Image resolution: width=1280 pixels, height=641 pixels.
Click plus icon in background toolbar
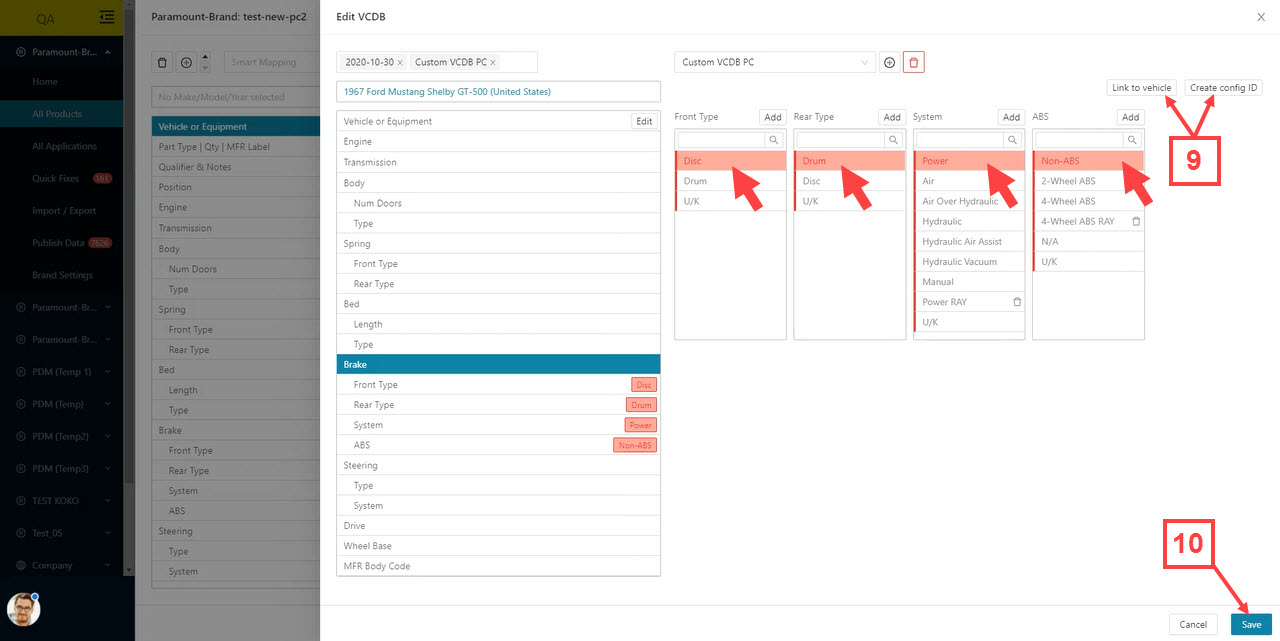pyautogui.click(x=186, y=62)
